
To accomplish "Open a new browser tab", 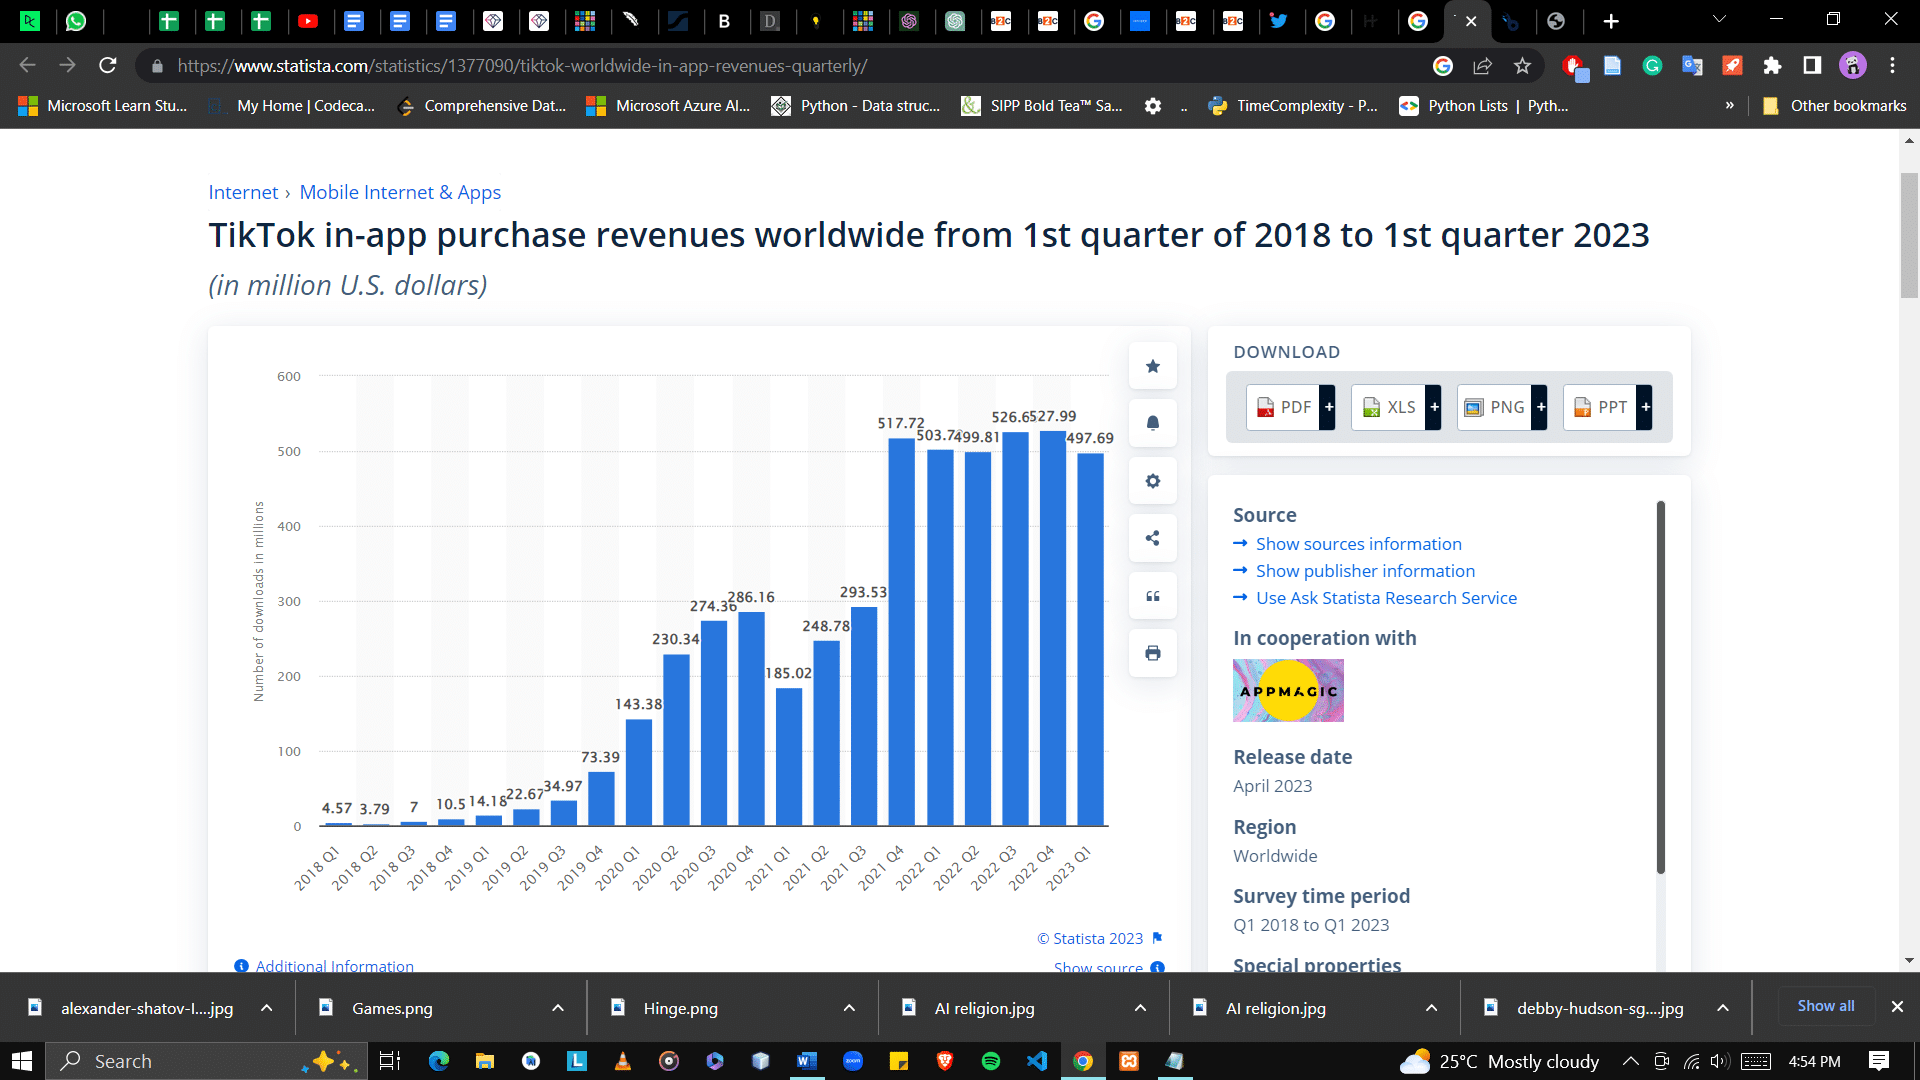I will (x=1611, y=21).
